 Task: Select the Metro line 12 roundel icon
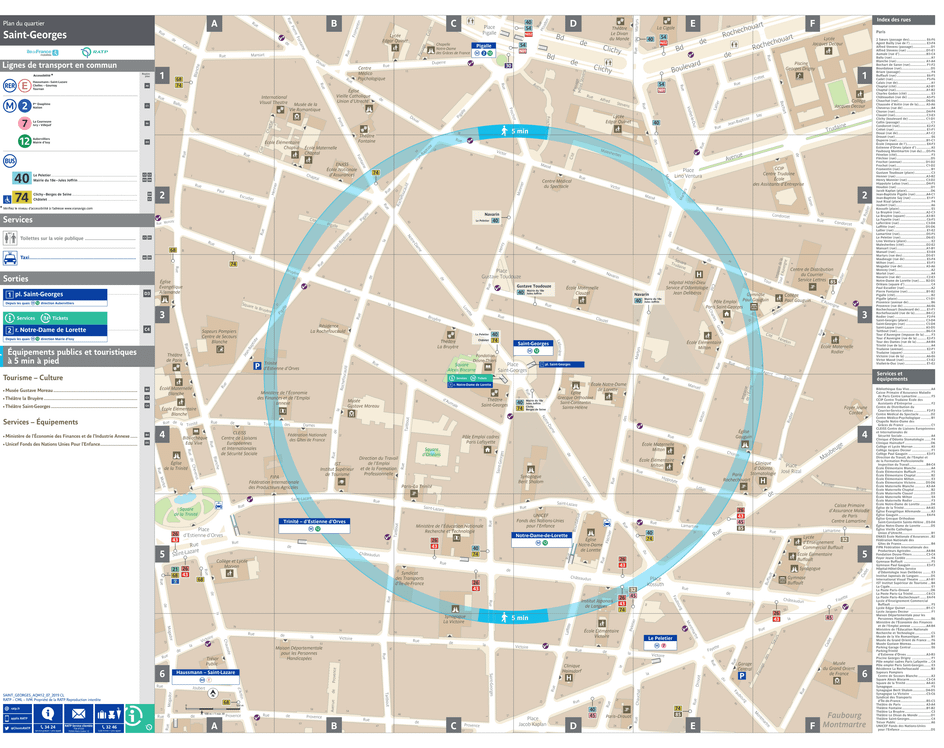coord(23,140)
